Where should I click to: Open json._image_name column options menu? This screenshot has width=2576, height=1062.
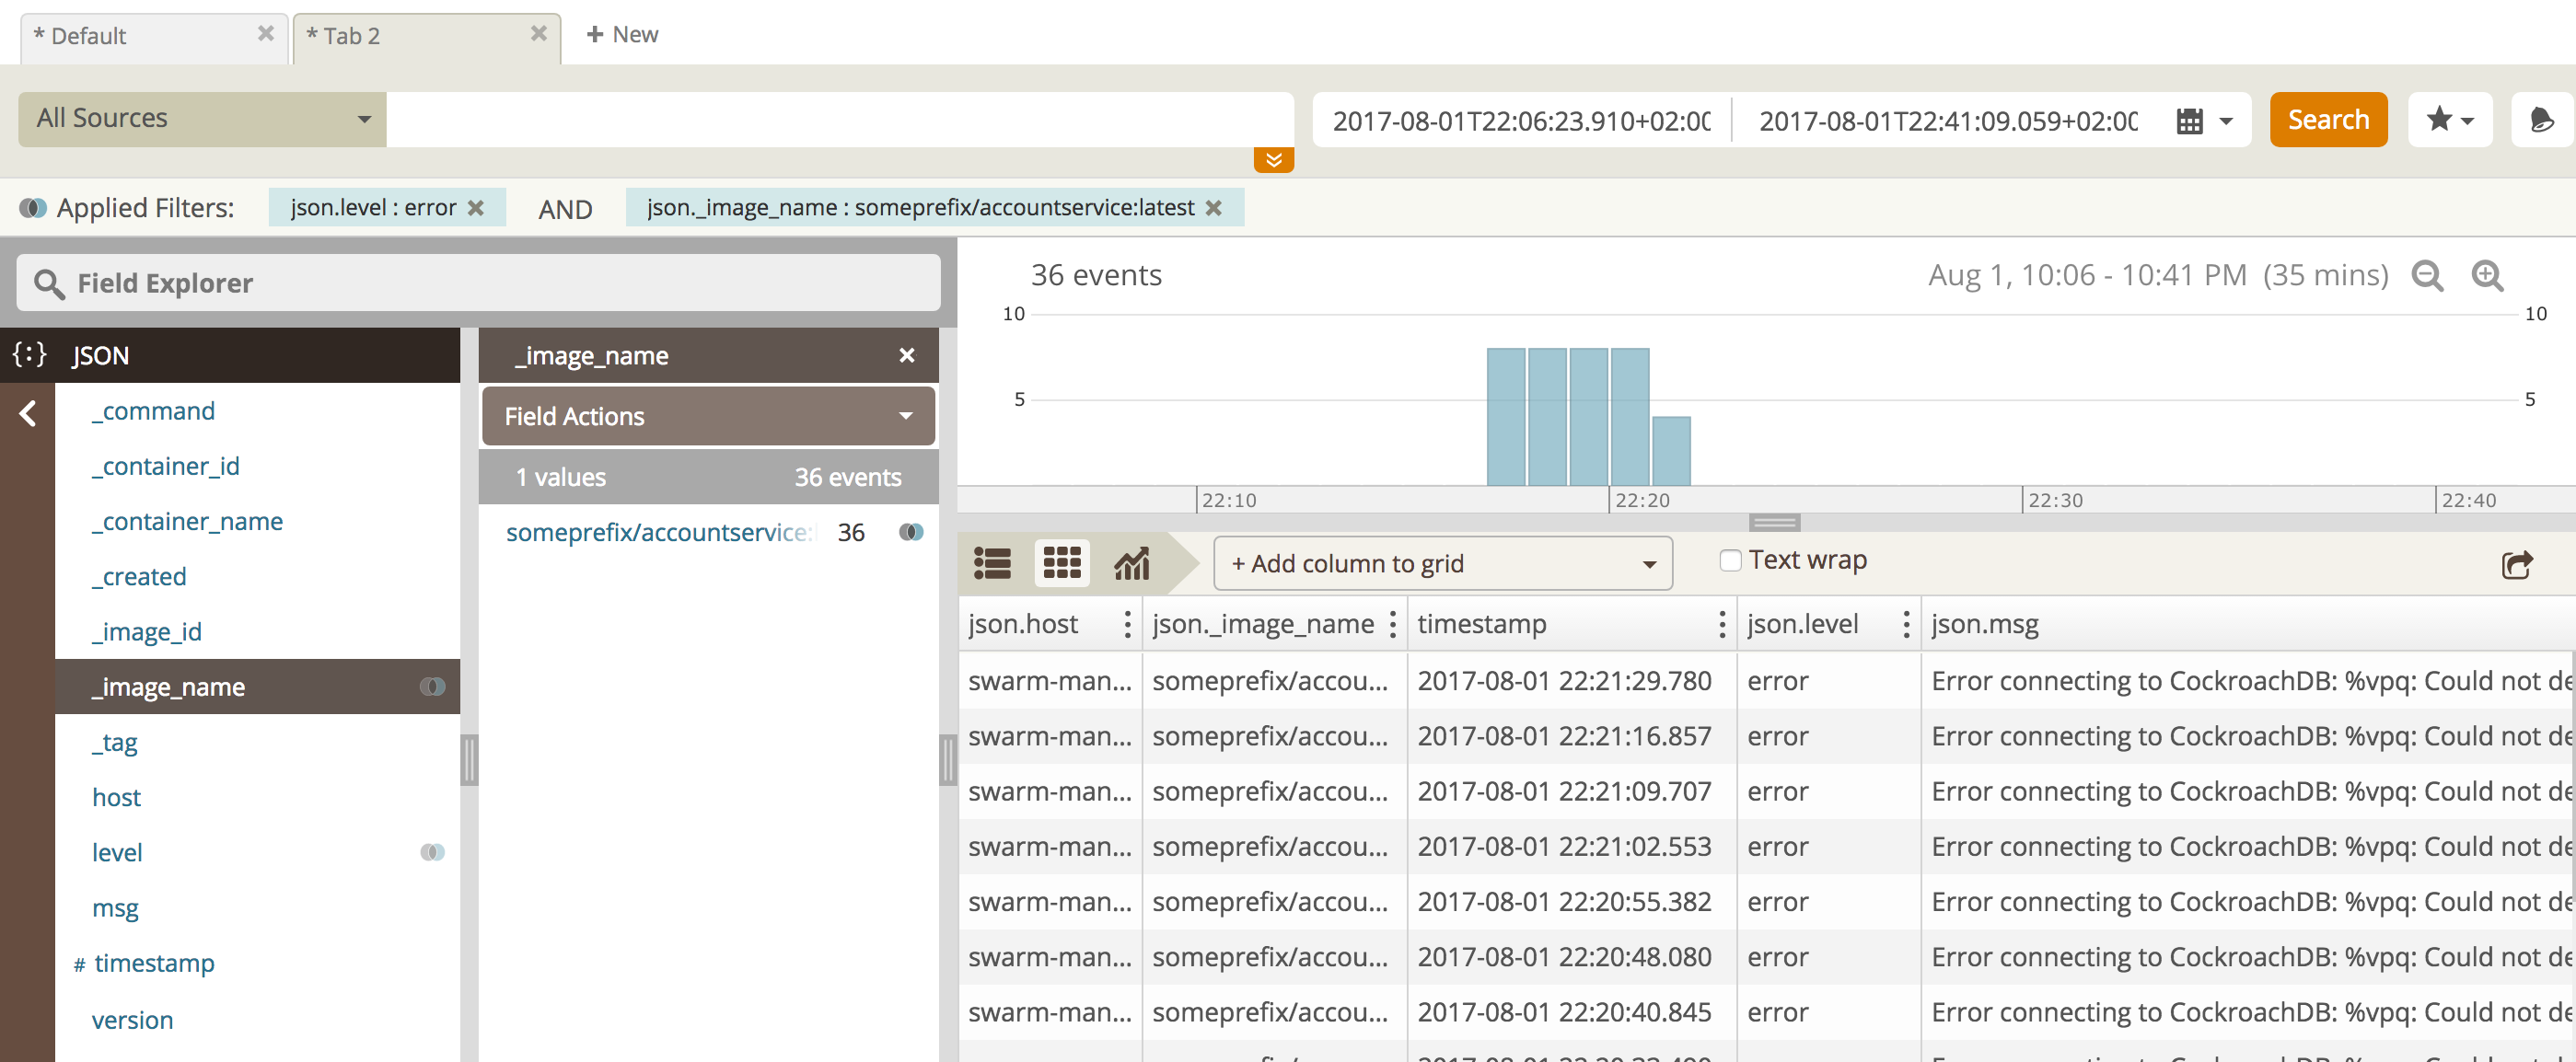(x=1392, y=624)
